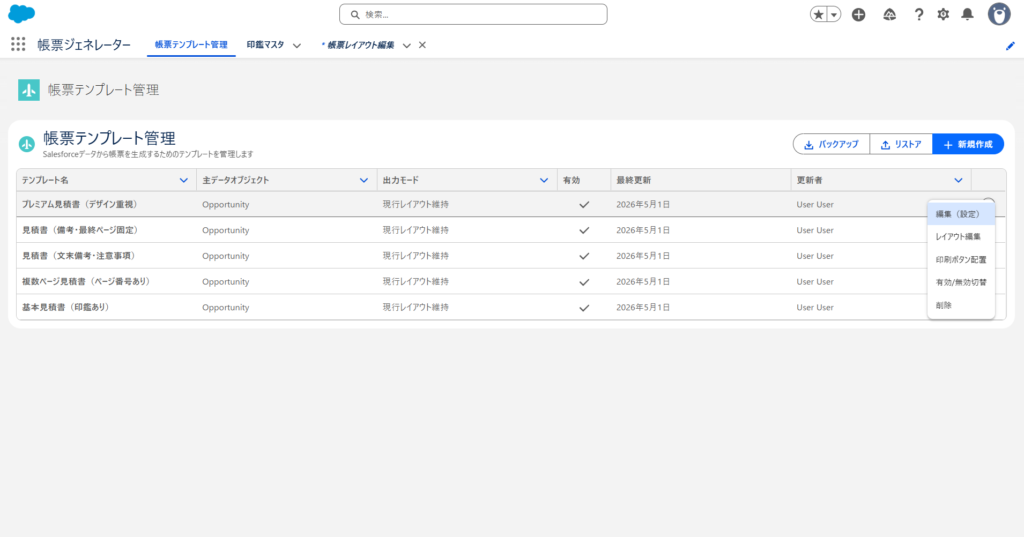Select the プレミアム見積書（デザイン重視） template name

coord(81,204)
